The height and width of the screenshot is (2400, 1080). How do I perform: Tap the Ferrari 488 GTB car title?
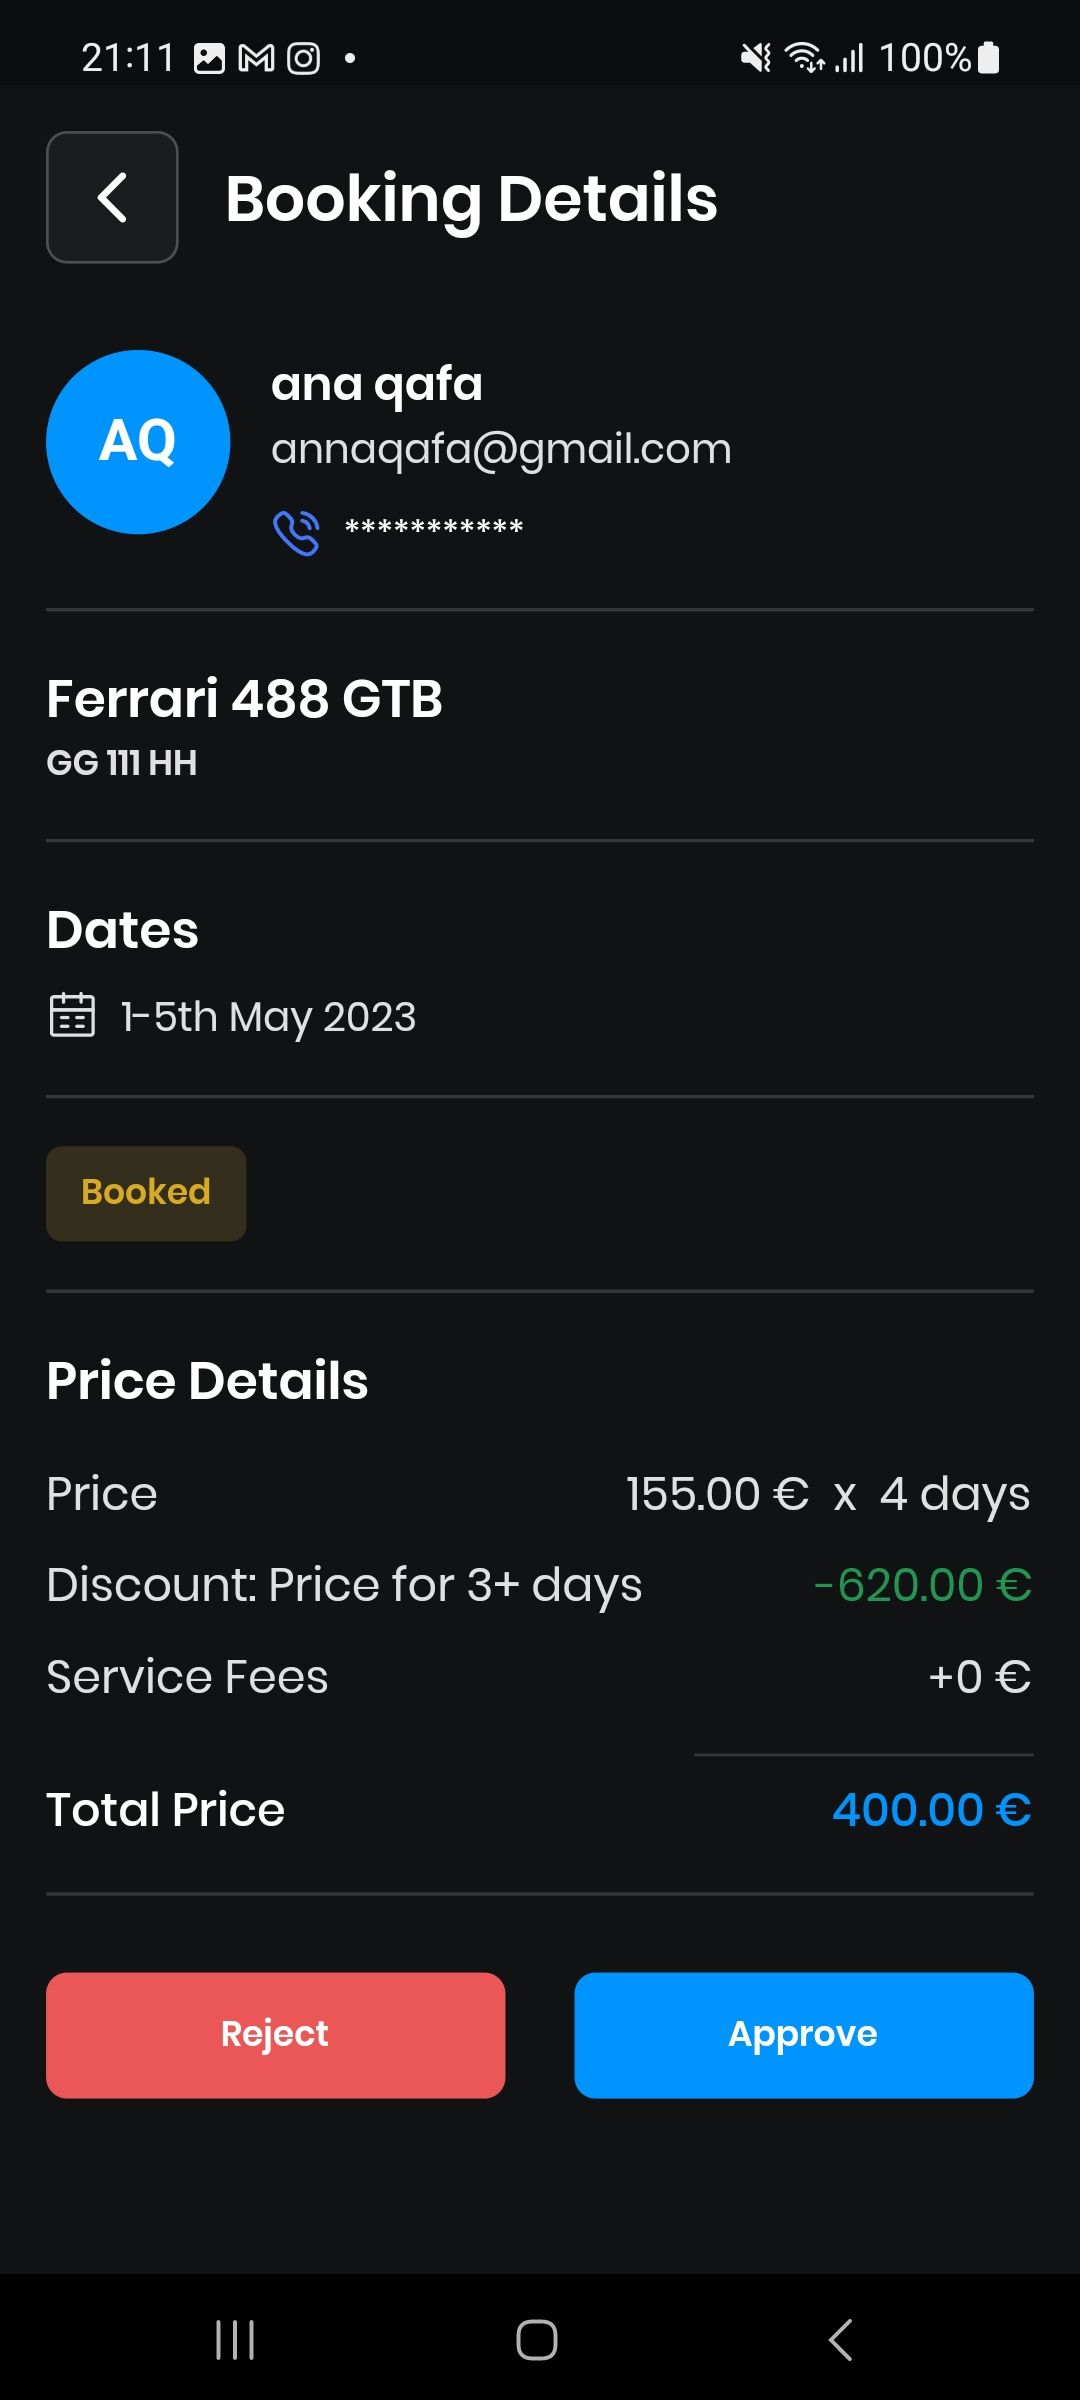pos(244,698)
